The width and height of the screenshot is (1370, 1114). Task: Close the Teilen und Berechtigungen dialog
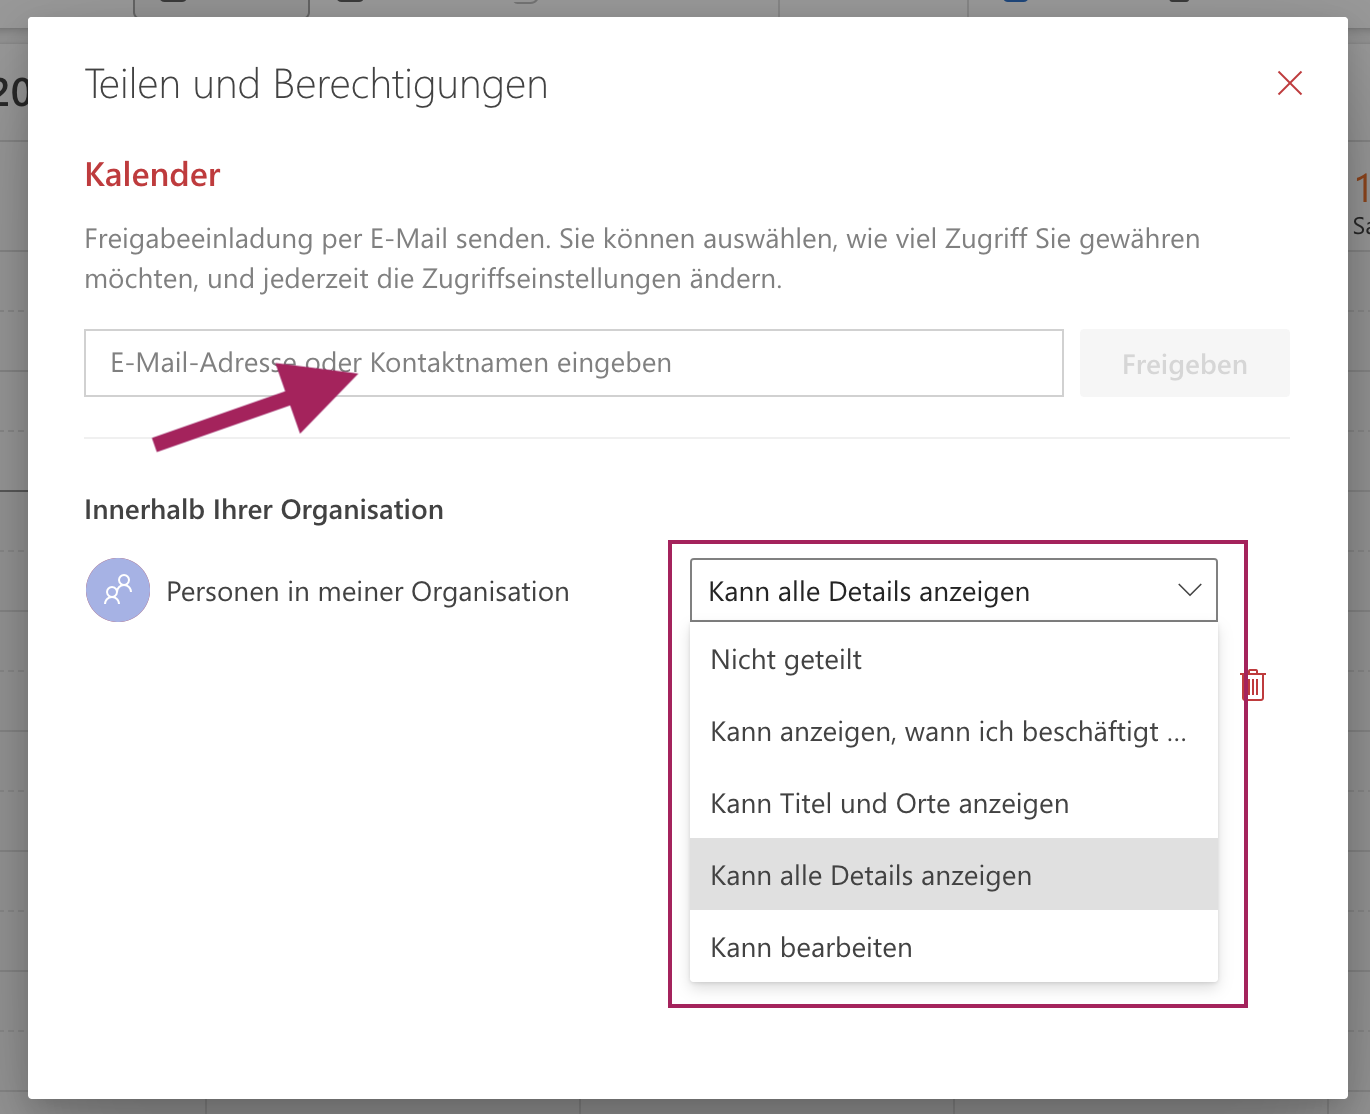point(1289,84)
